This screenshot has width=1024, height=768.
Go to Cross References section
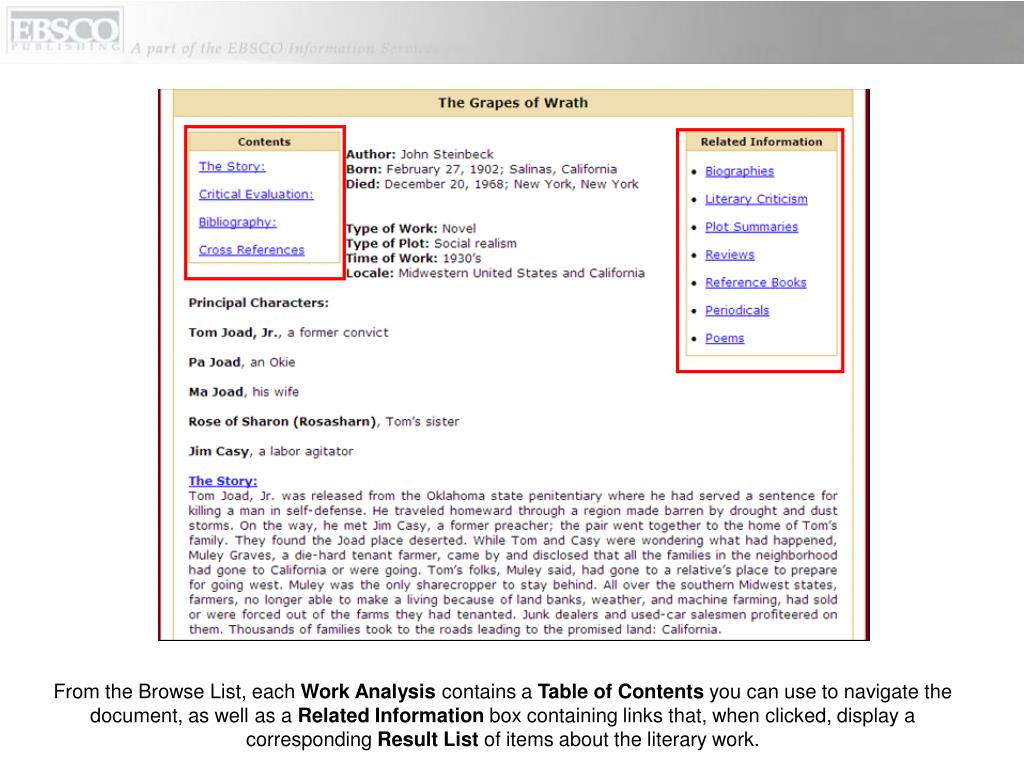(x=251, y=250)
